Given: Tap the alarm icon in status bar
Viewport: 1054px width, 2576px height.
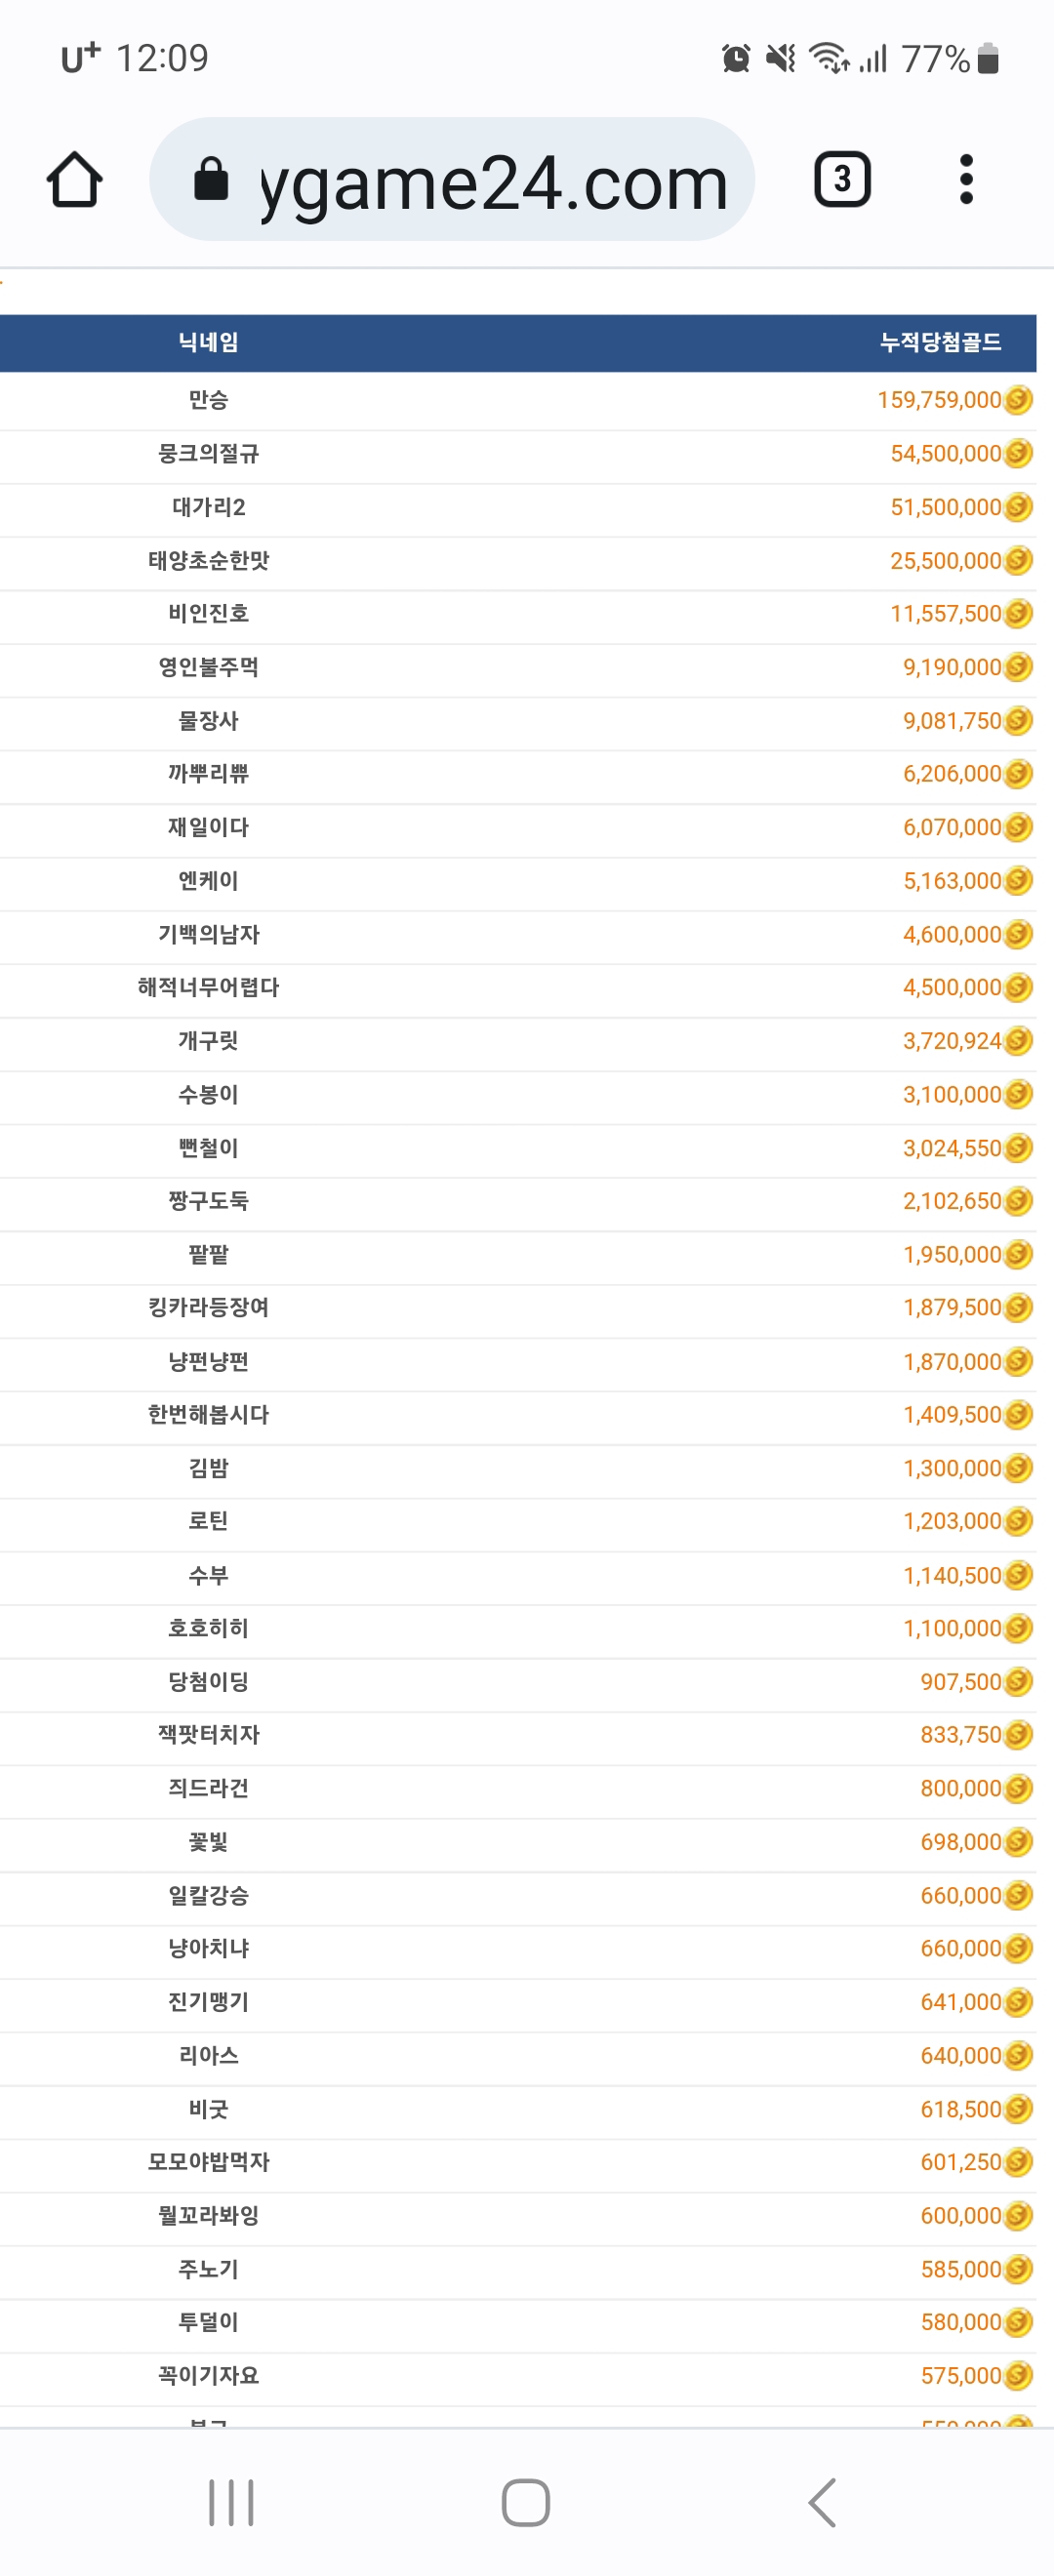Looking at the screenshot, I should click(x=736, y=58).
